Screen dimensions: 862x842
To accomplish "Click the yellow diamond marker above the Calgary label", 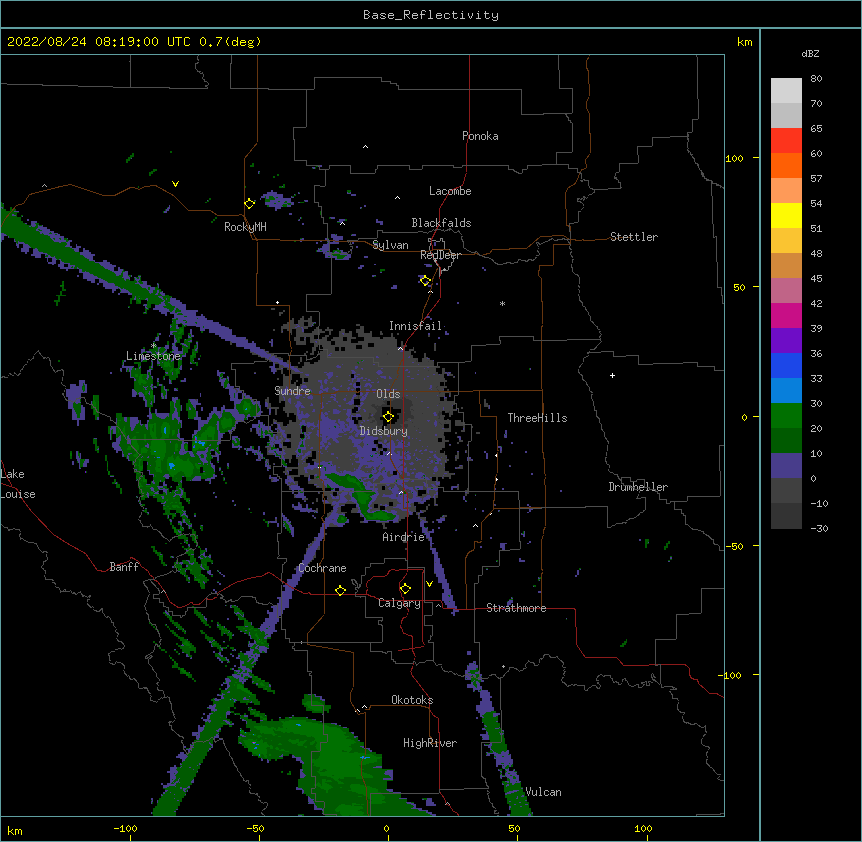I will (405, 589).
